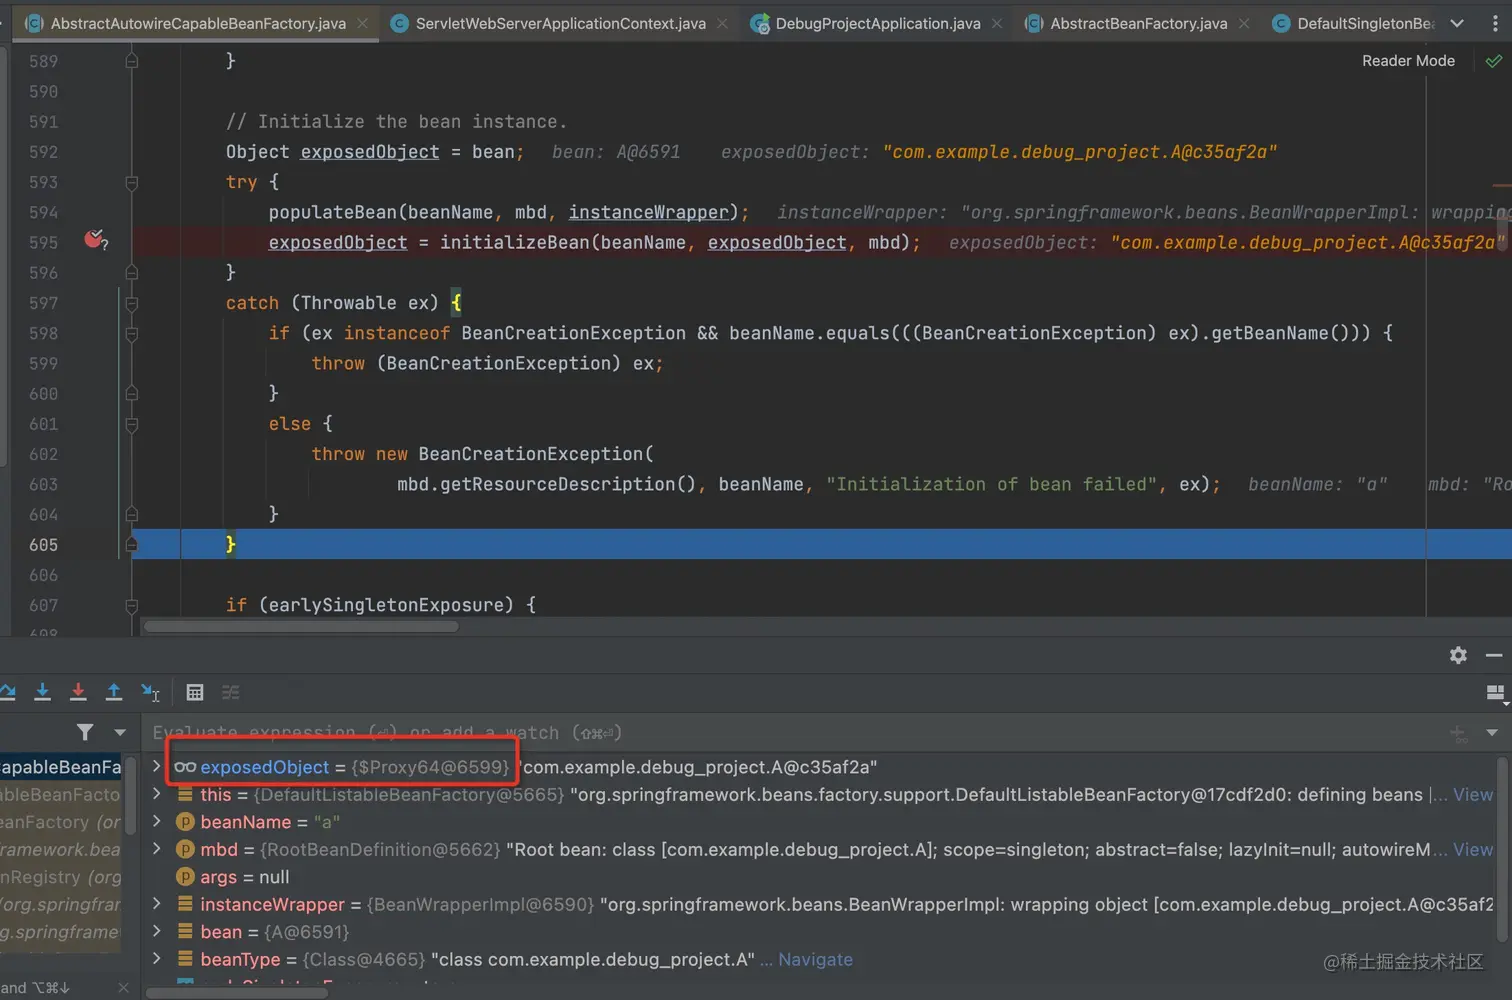Switch to ServletWebServerApplicationContext.java tab

click(561, 23)
